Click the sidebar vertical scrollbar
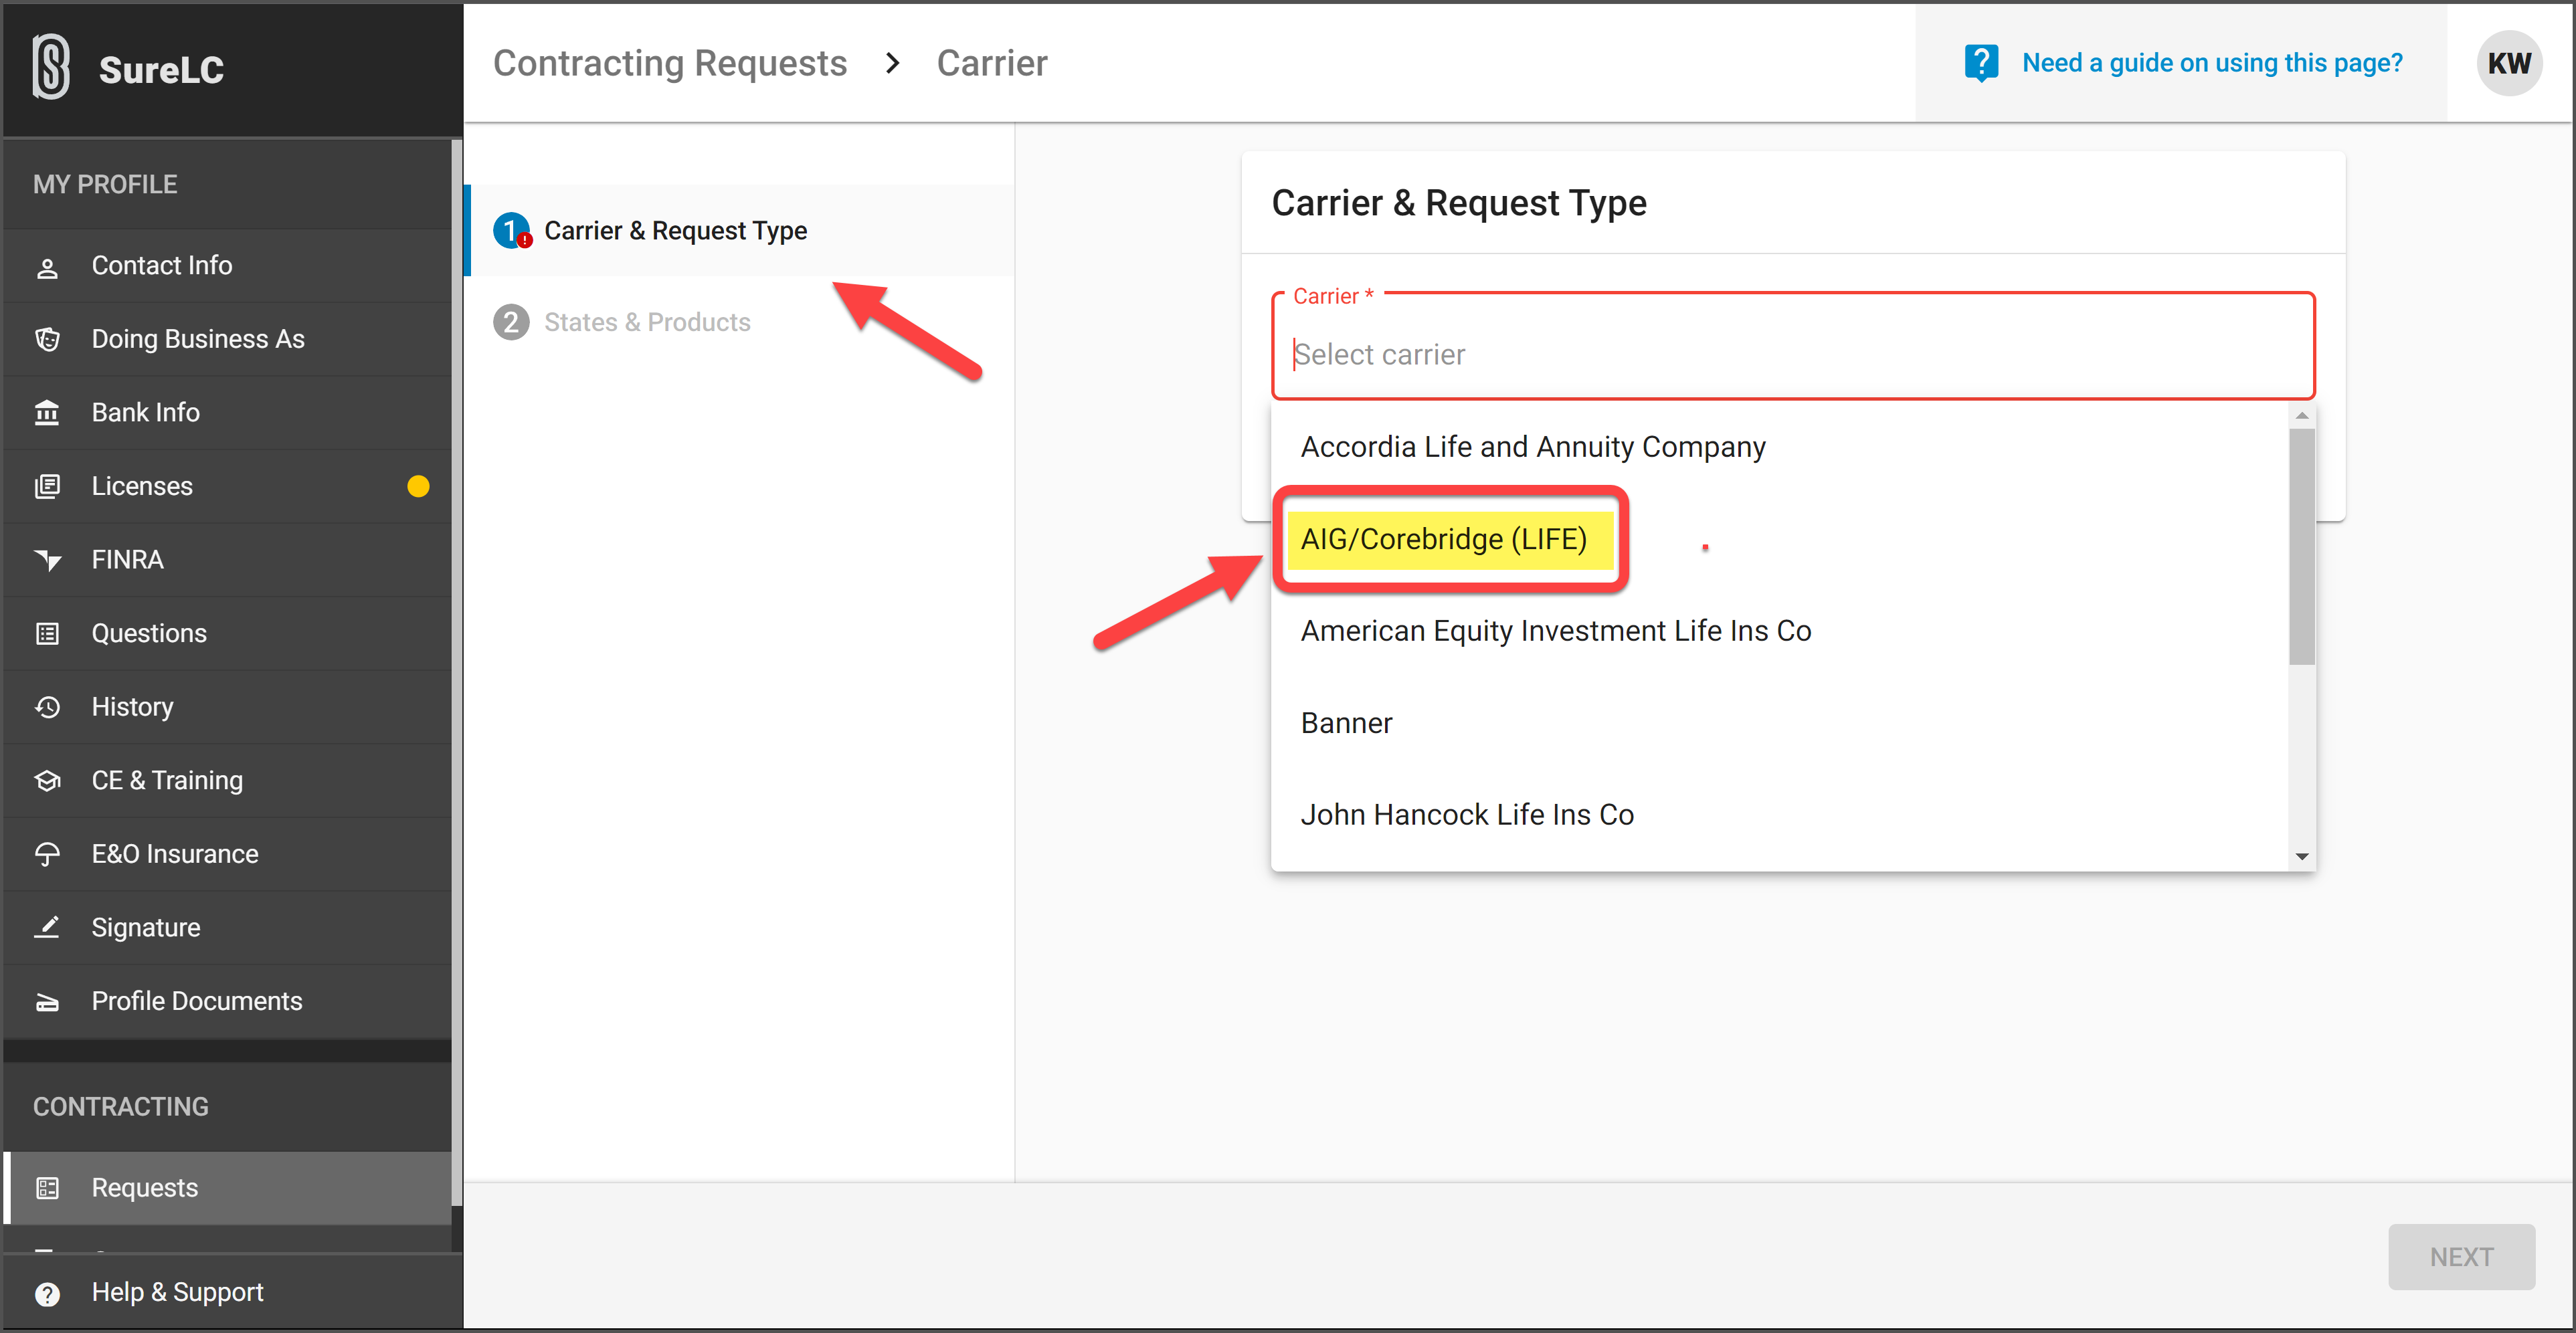This screenshot has height=1333, width=2576. [x=457, y=672]
